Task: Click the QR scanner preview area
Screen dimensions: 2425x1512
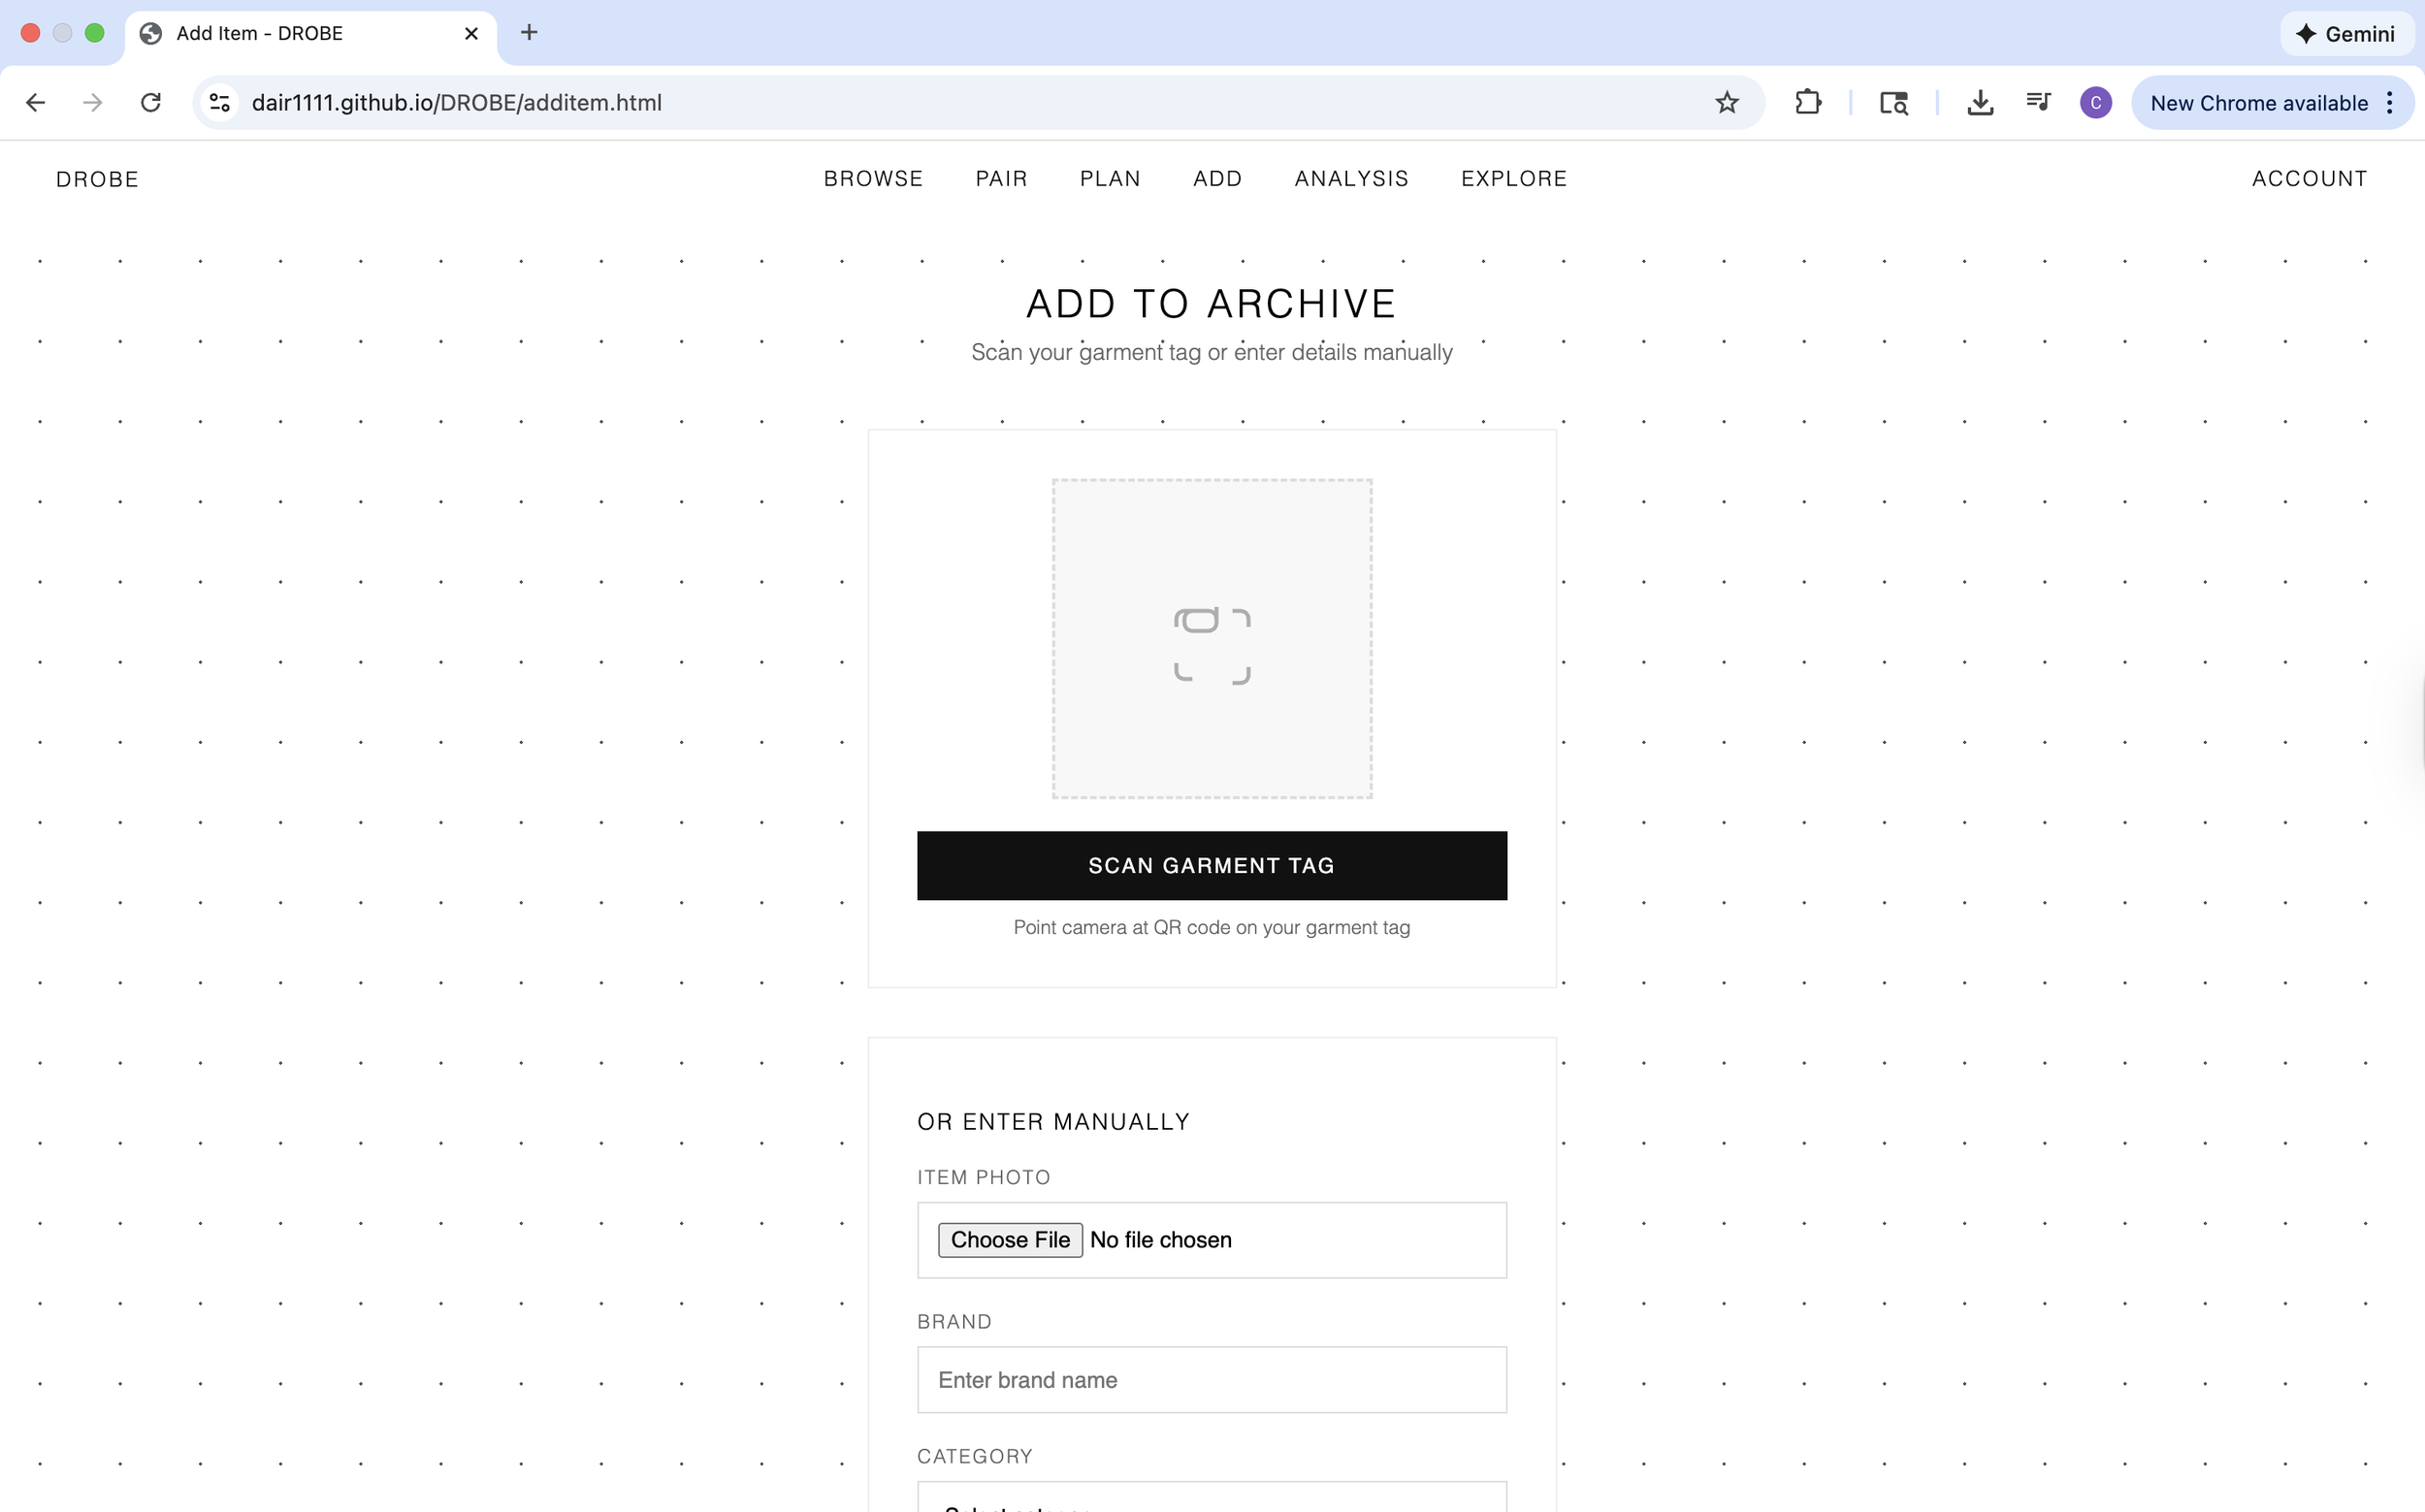Action: 1211,639
